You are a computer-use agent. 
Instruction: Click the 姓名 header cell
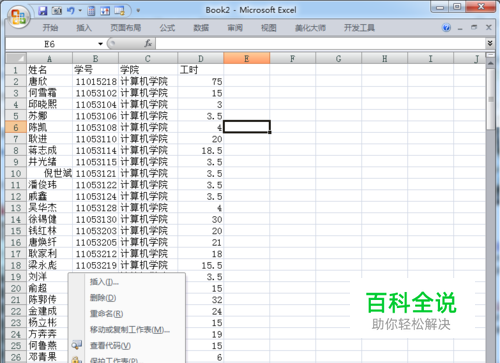click(x=49, y=70)
